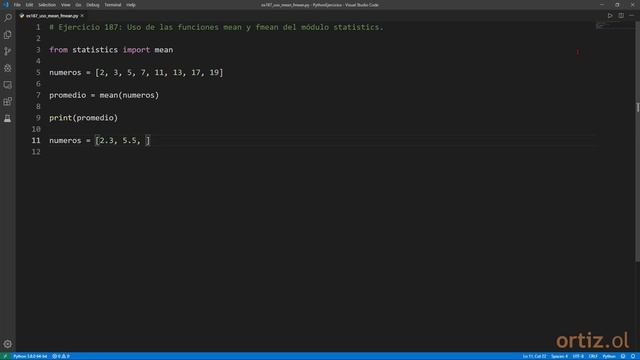640x360 pixels.
Task: Open the Manage gear icon
Action: click(x=8, y=344)
